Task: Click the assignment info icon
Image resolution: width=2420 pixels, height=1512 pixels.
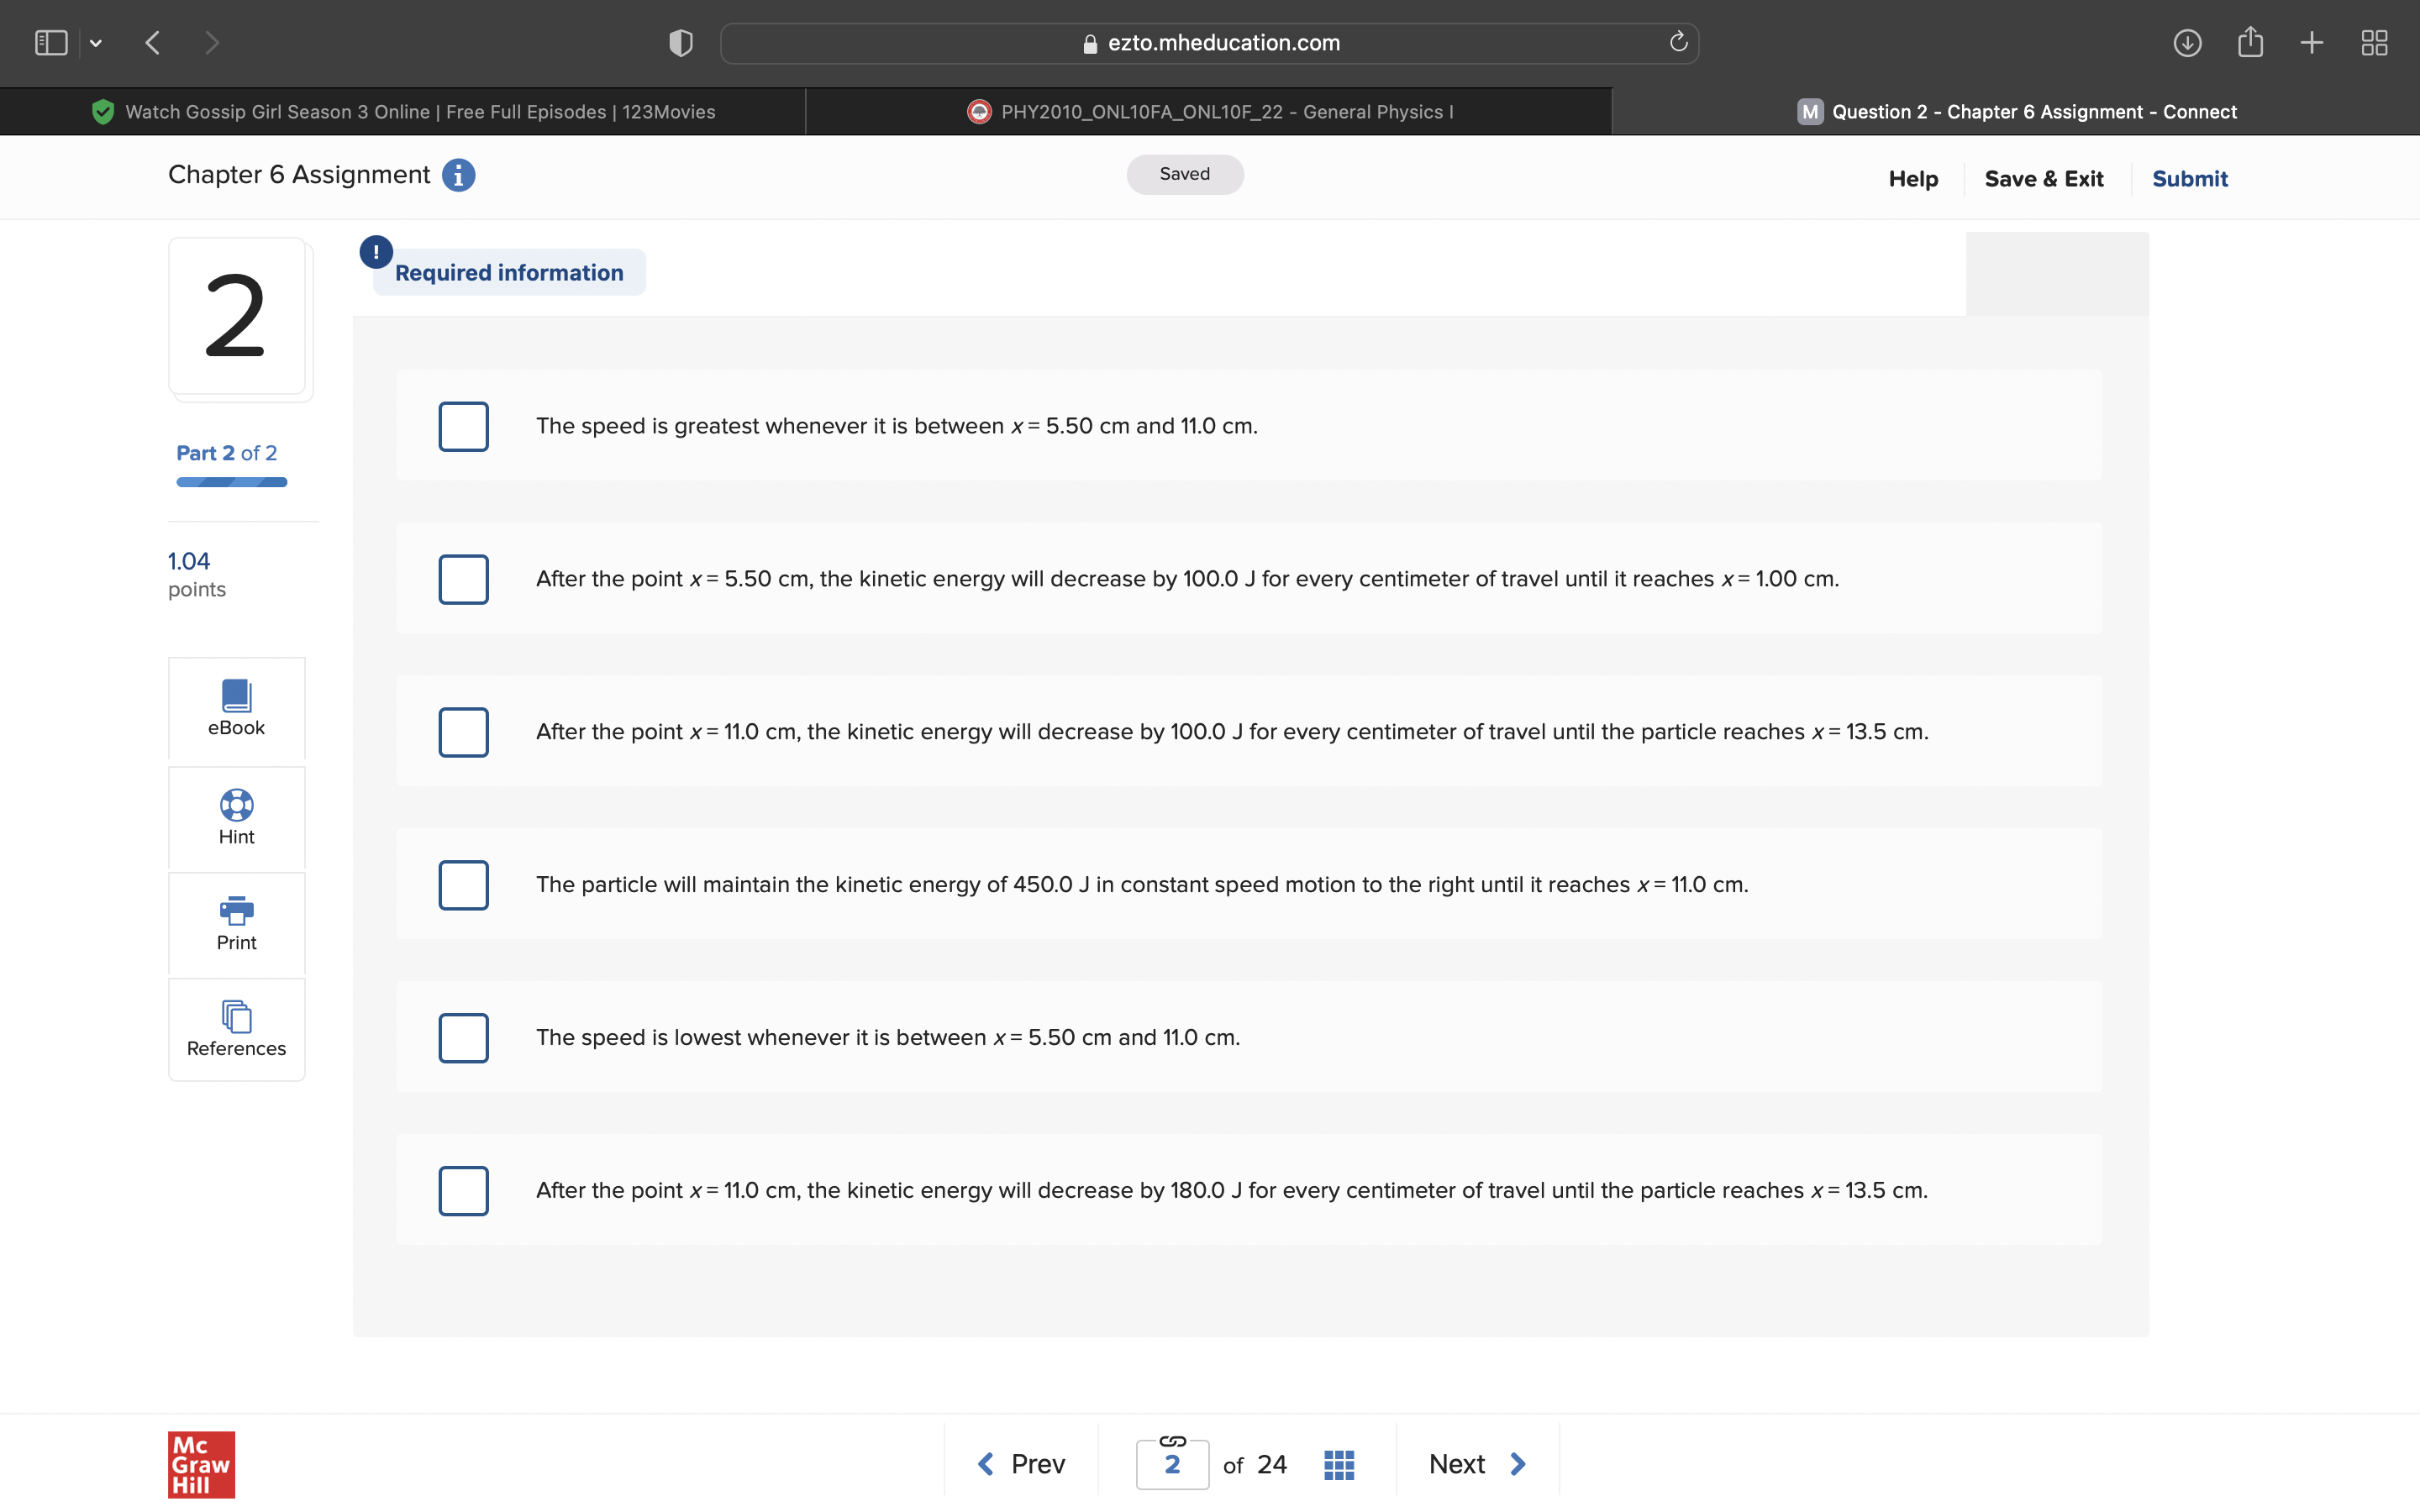Action: [x=458, y=175]
